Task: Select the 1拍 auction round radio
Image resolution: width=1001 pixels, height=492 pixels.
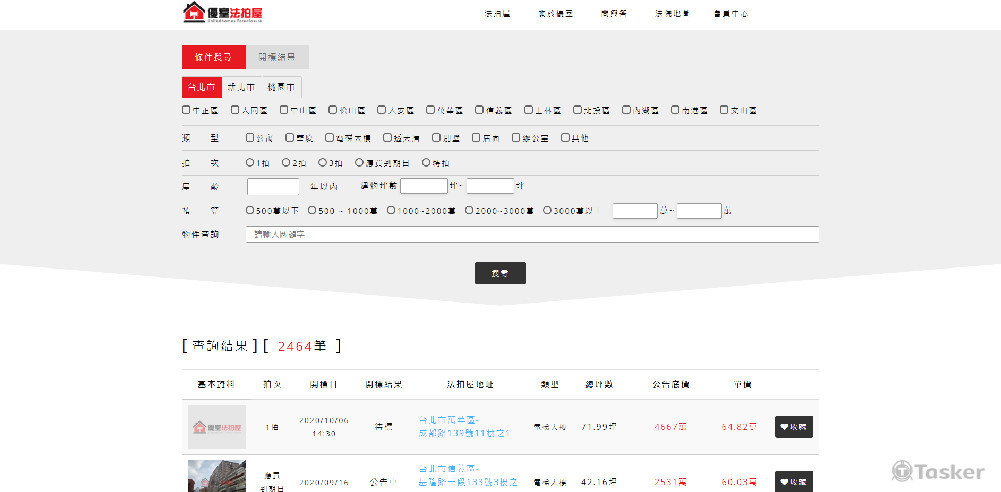Action: pos(250,162)
